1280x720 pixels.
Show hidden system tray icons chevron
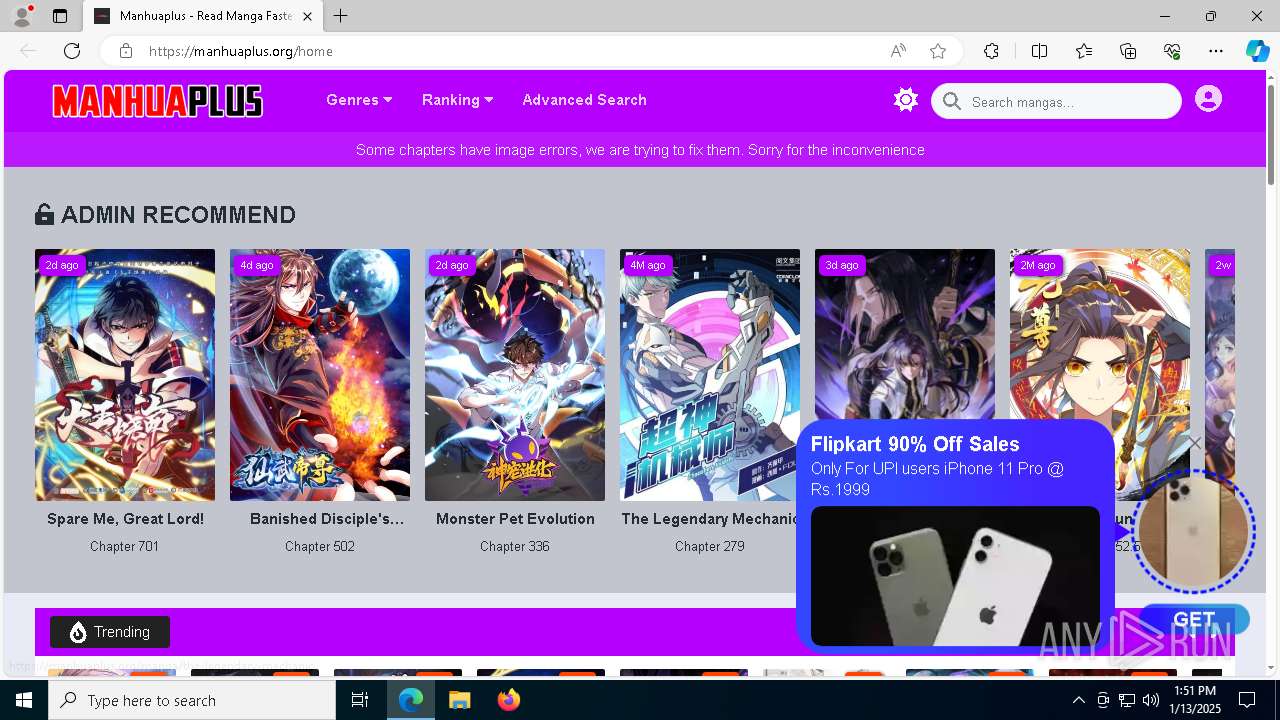point(1078,700)
